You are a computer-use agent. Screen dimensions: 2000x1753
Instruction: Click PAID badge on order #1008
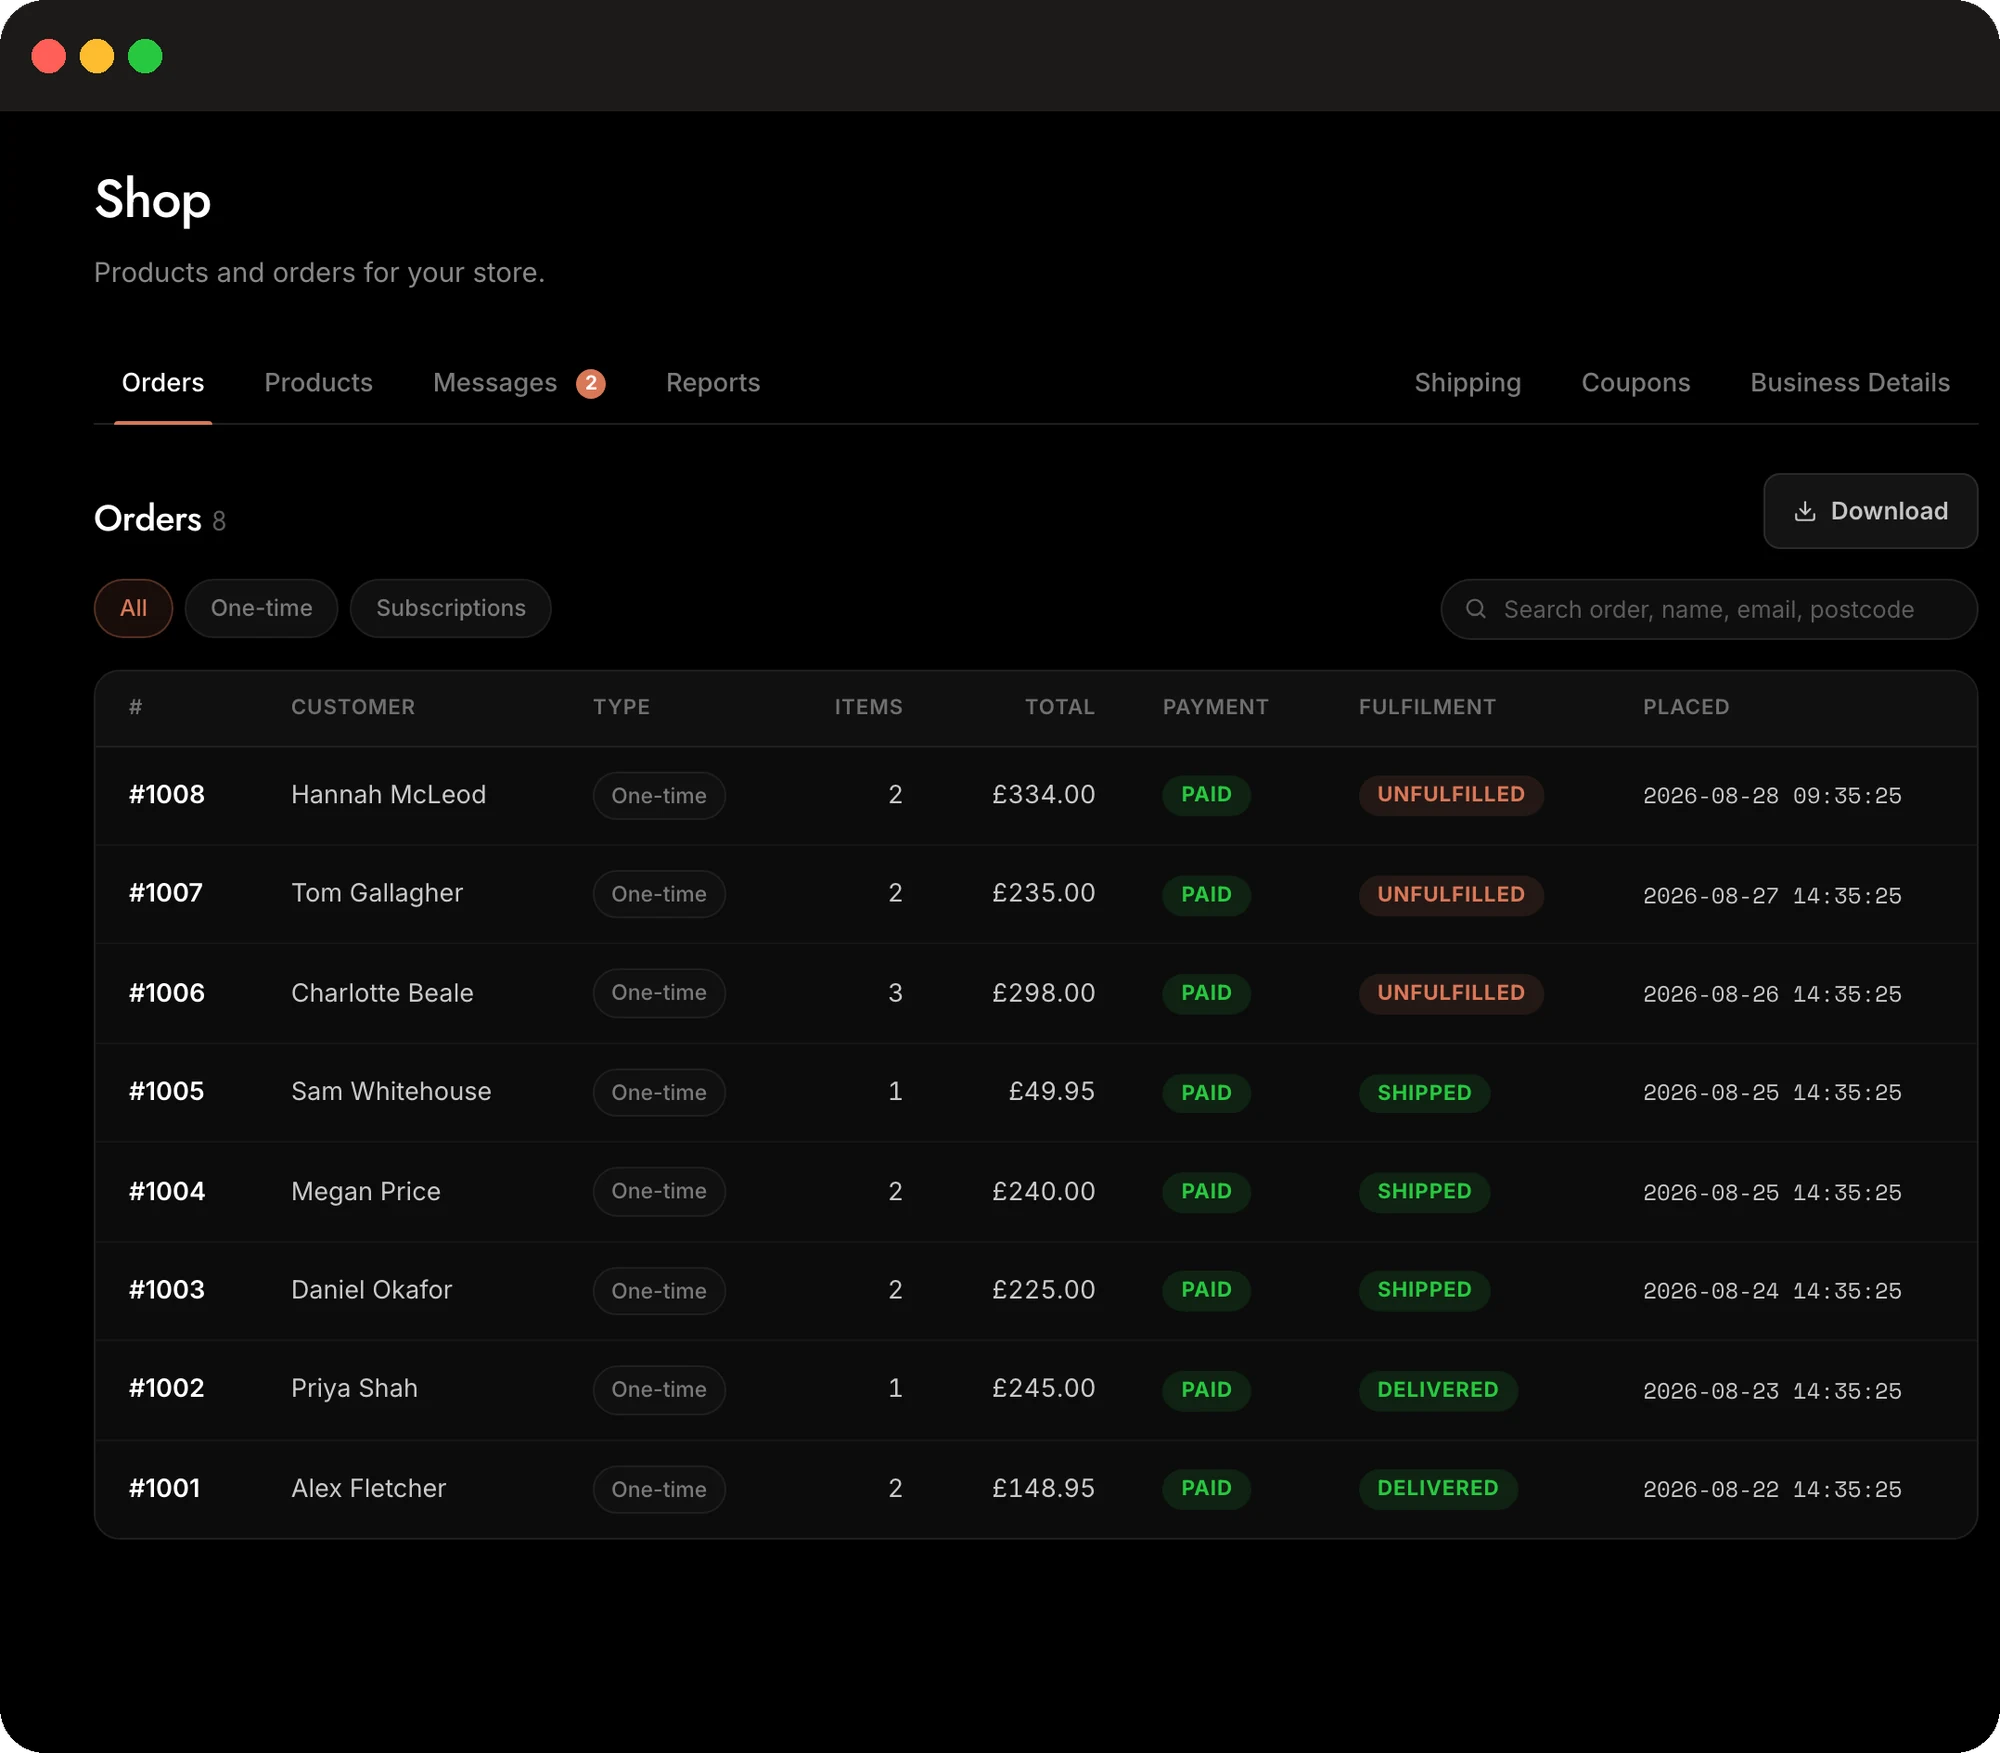coord(1206,795)
